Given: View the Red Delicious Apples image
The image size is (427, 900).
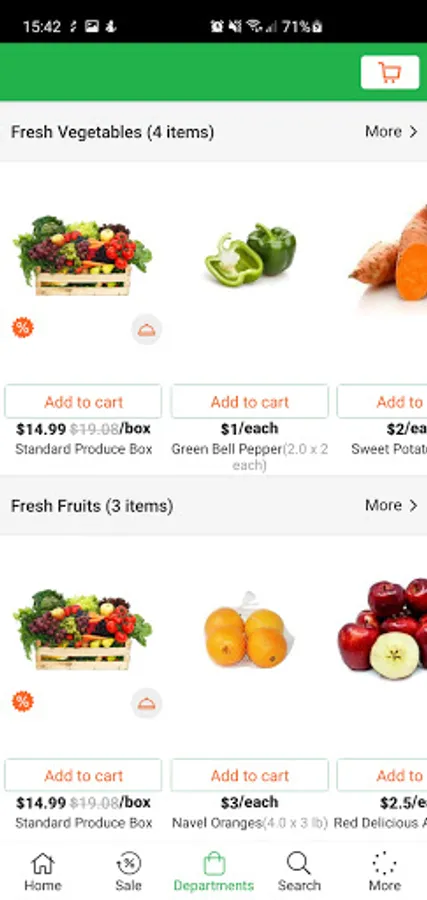Looking at the screenshot, I should pyautogui.click(x=382, y=629).
